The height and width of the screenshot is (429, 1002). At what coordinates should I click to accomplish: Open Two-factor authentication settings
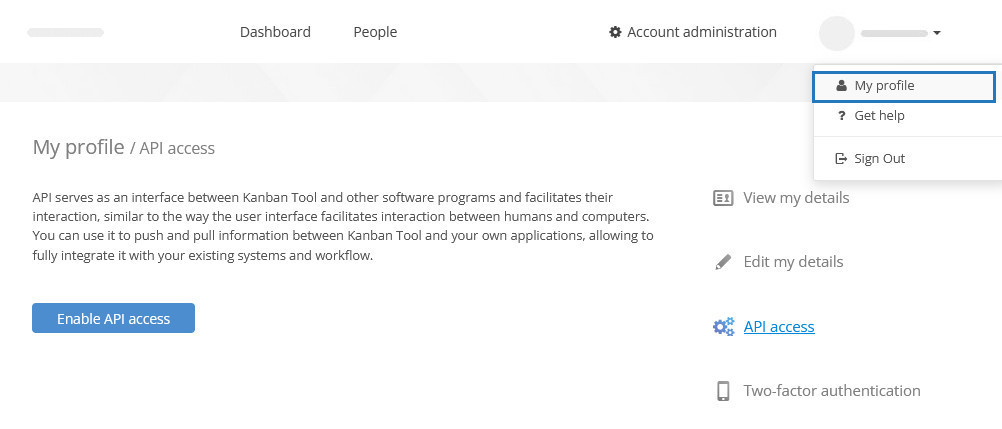[x=832, y=391]
